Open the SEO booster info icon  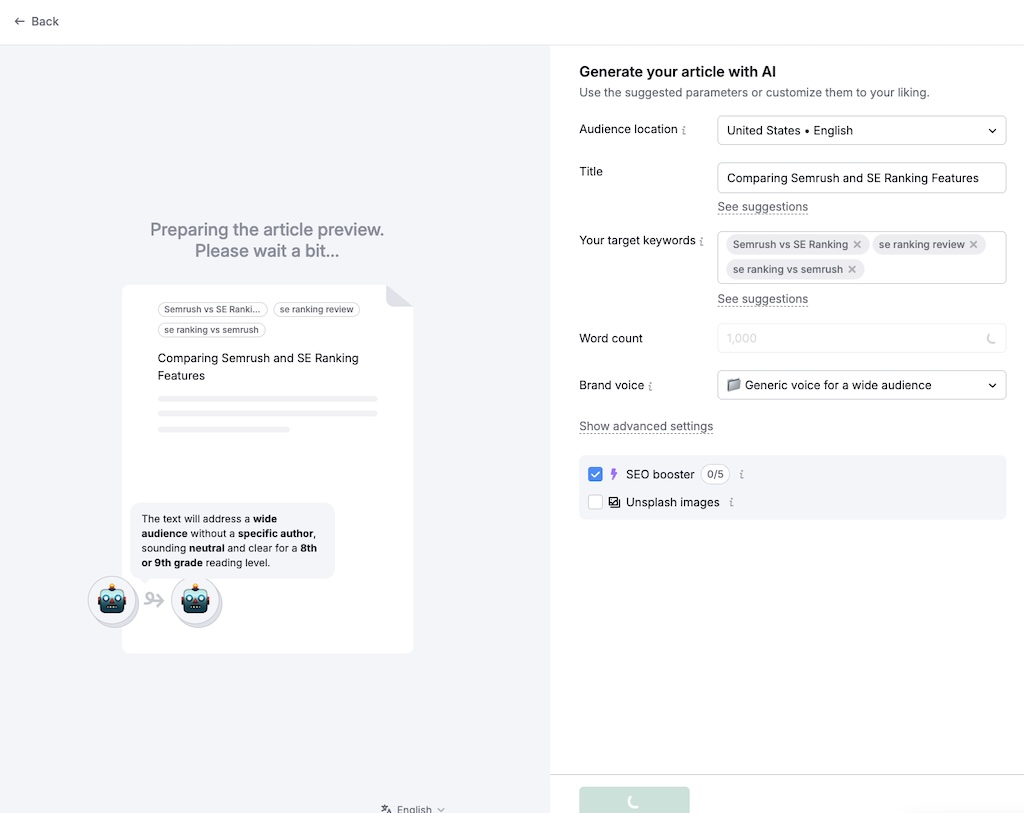tap(741, 475)
